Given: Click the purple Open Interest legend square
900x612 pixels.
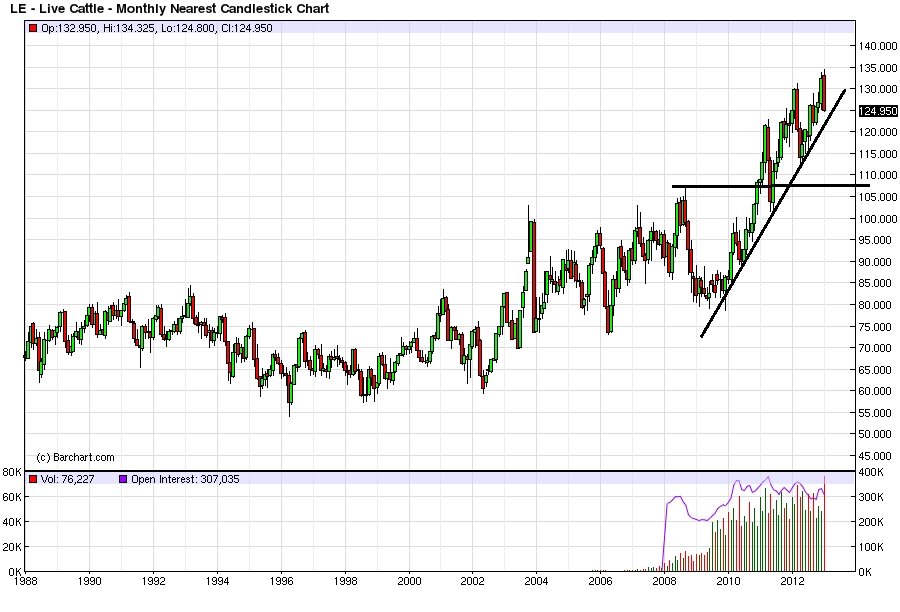Looking at the screenshot, I should tap(123, 479).
